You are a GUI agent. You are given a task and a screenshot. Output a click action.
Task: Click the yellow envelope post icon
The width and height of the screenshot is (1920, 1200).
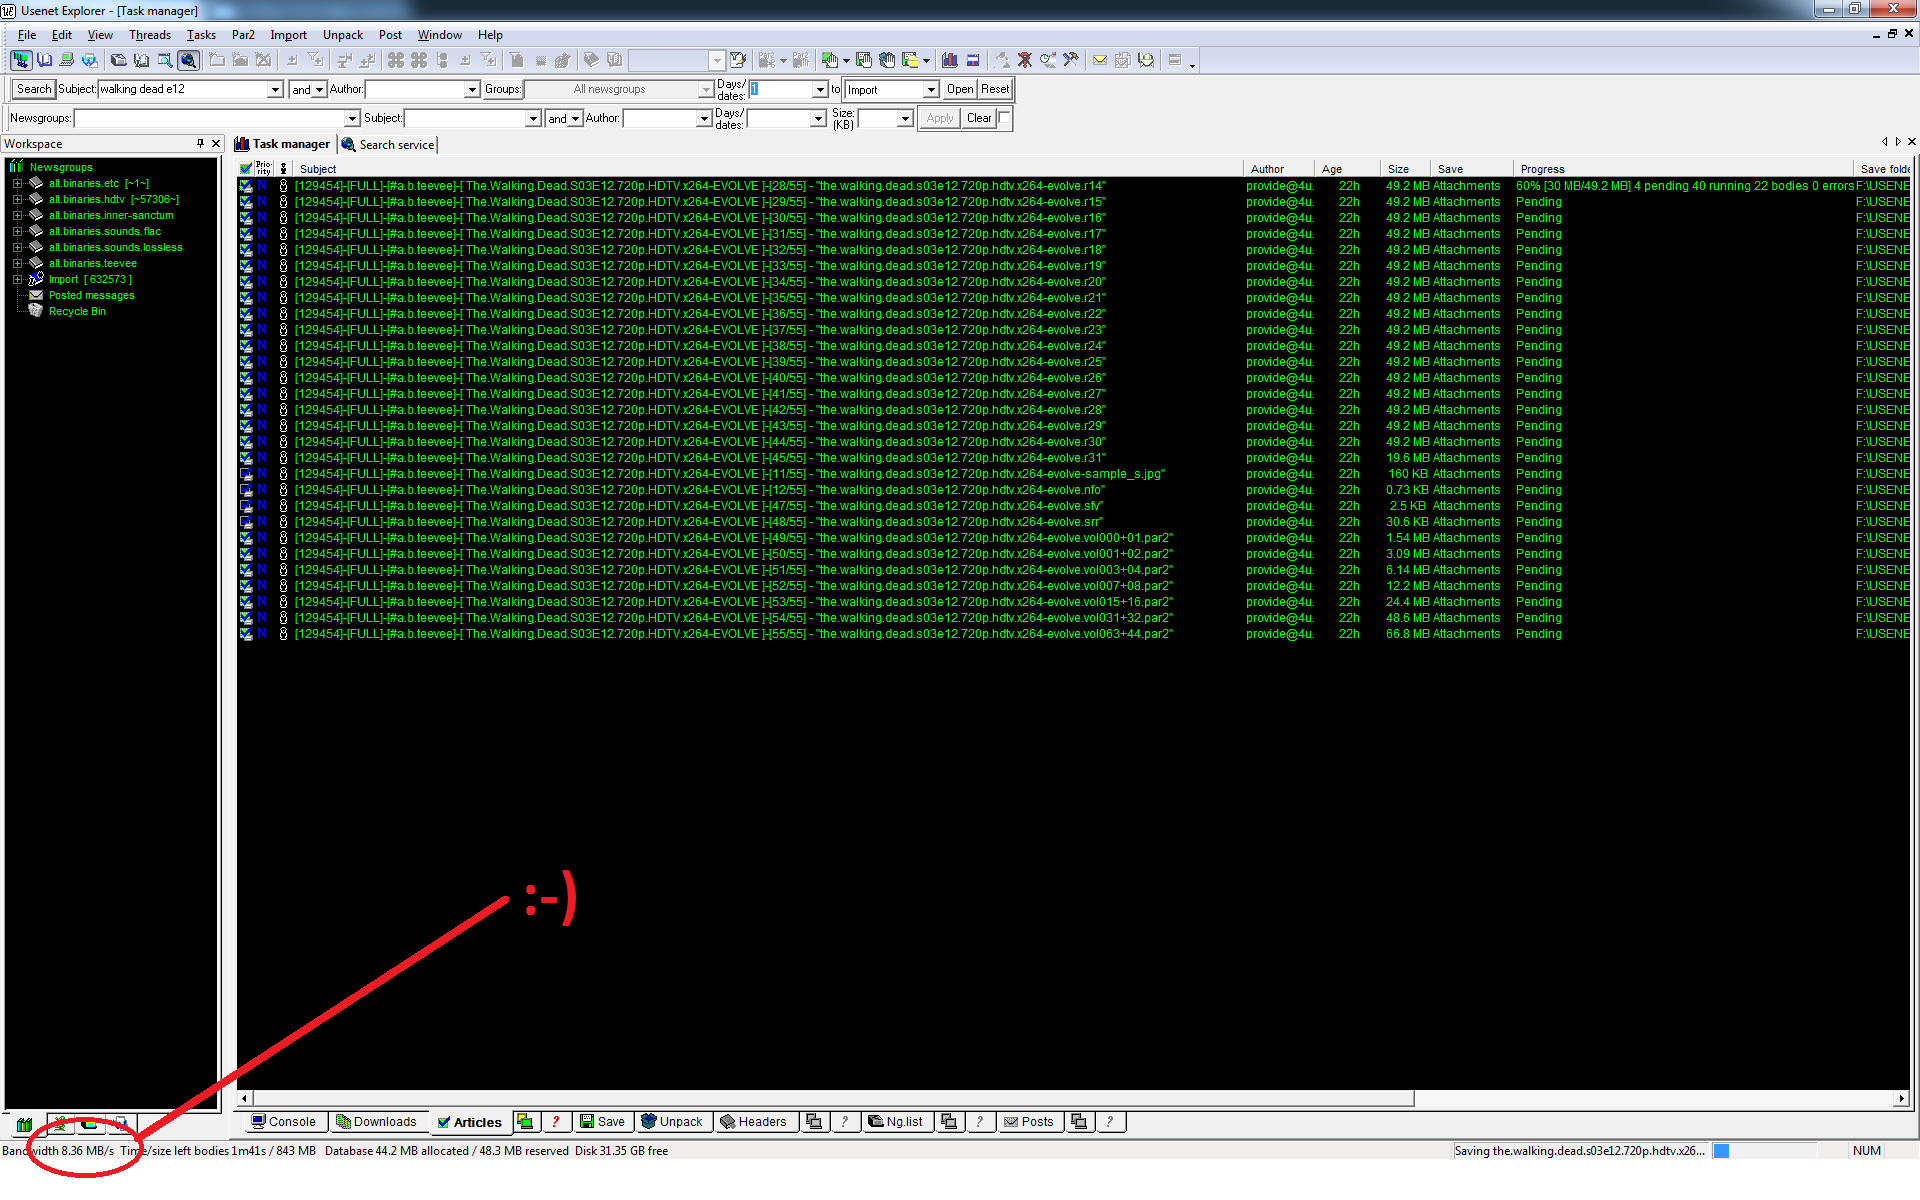pos(1100,60)
